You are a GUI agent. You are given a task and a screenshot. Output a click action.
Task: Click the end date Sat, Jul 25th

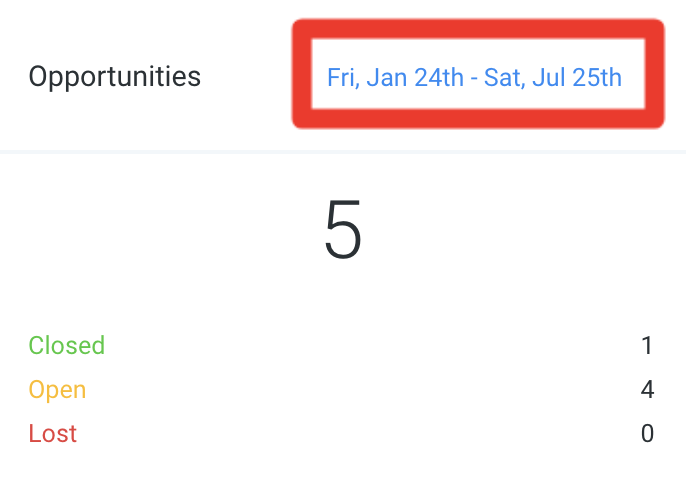tap(553, 77)
